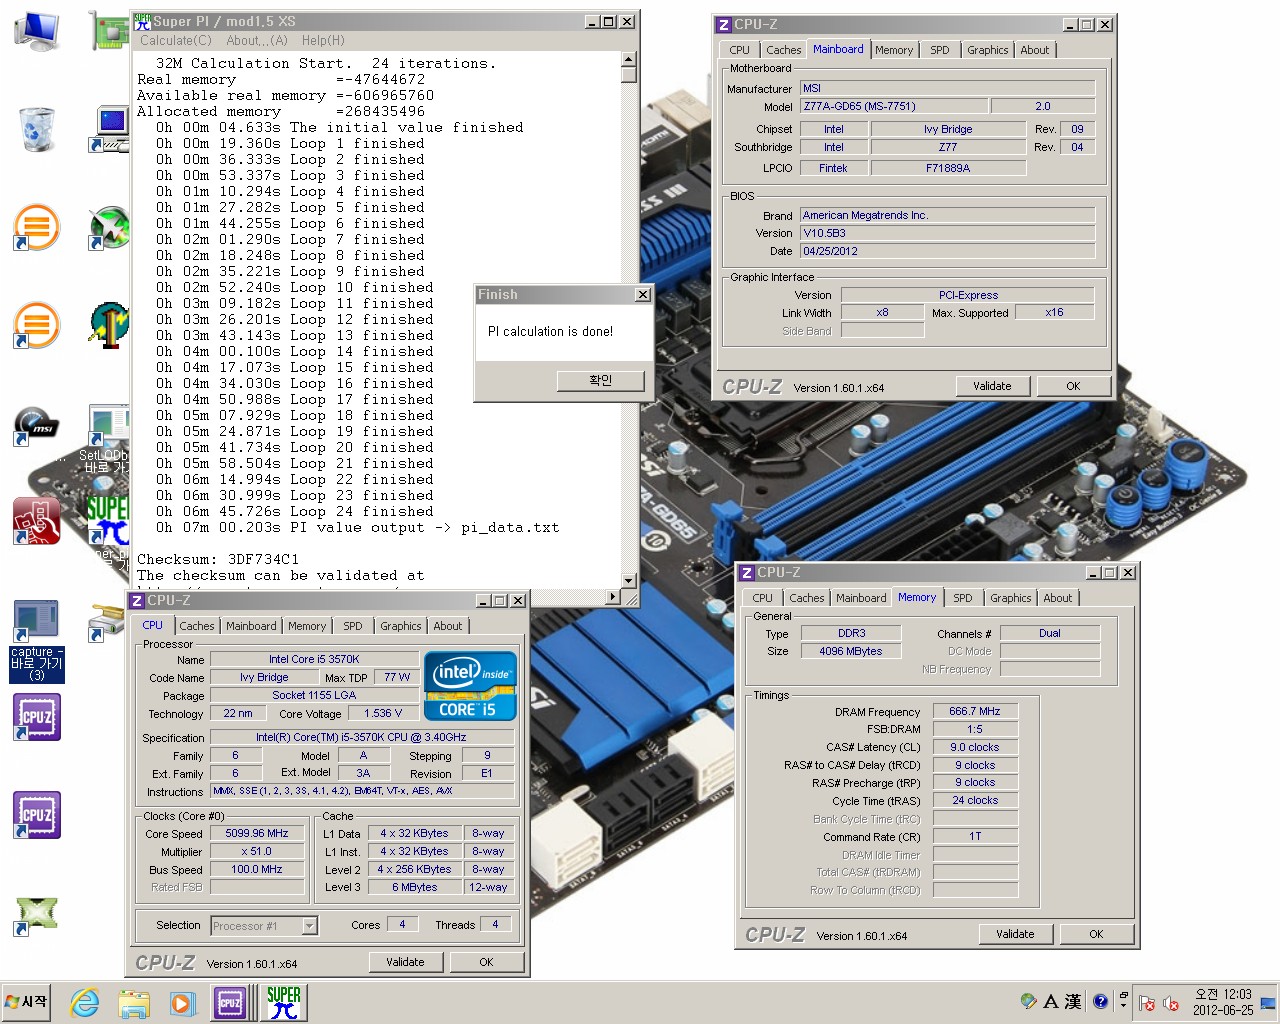The image size is (1280, 1024).
Task: Click the muted volume tray icon
Action: (1171, 1003)
